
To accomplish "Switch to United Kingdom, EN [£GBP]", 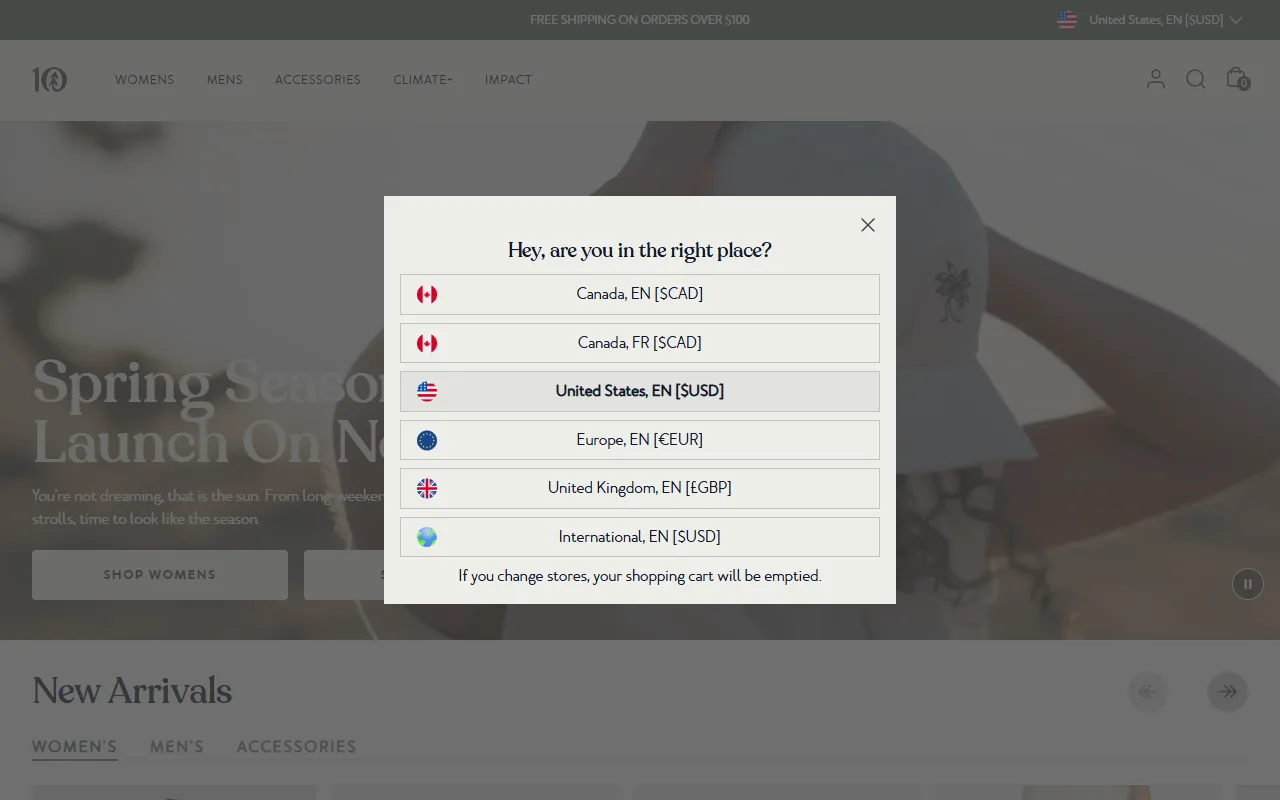I will [x=640, y=488].
